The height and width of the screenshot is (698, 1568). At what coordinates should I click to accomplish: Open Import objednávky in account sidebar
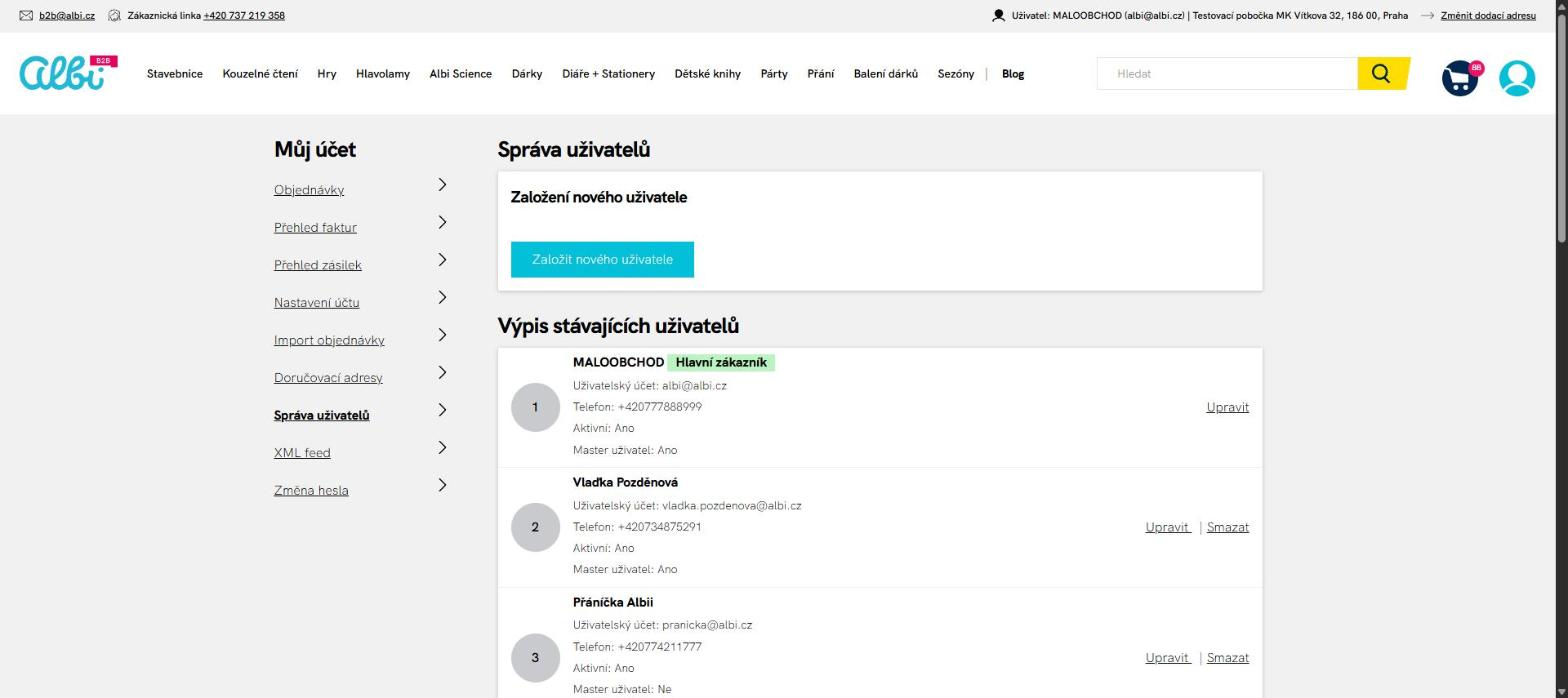pyautogui.click(x=329, y=340)
